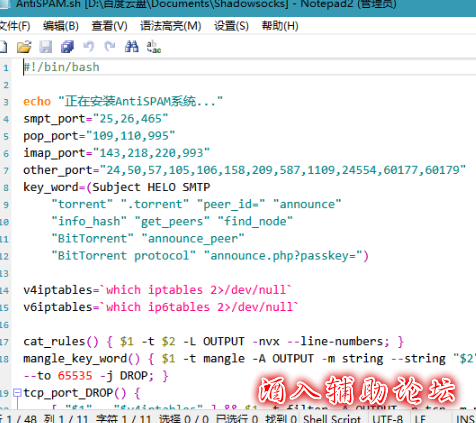
Task: Click the v6iptables variable name
Action: click(58, 307)
